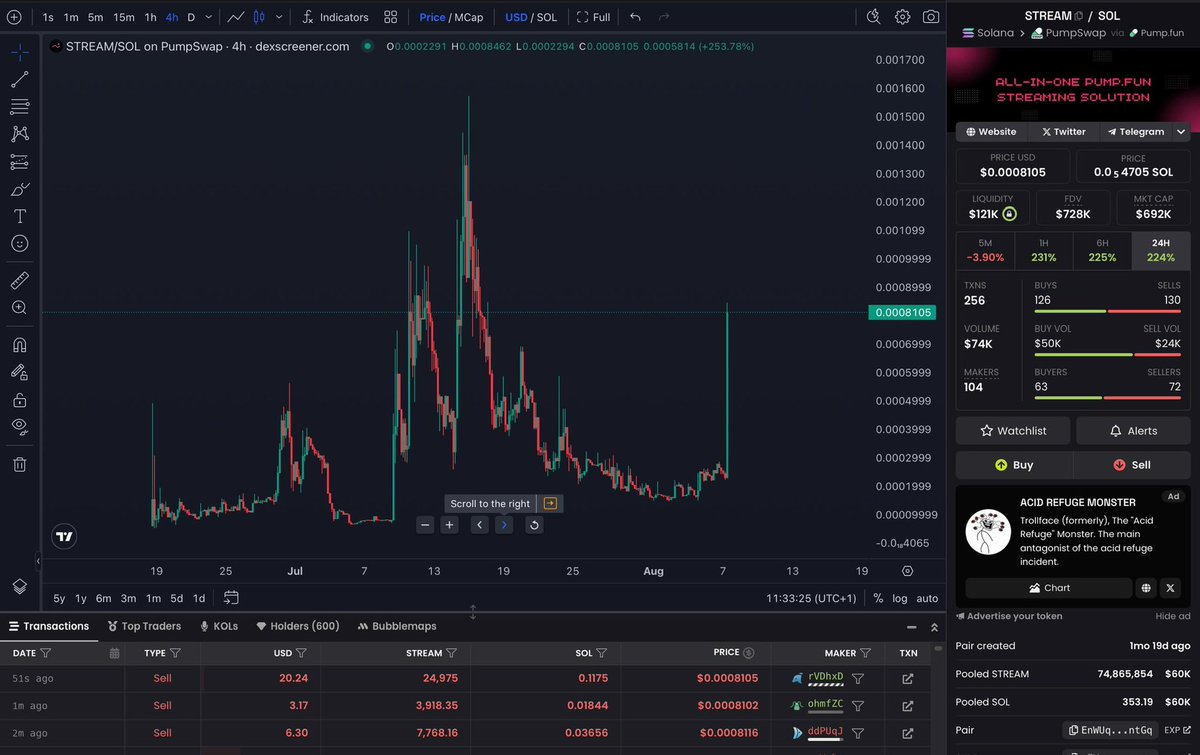This screenshot has height=755, width=1200.
Task: Open the Fibonacci retracement tools
Action: (x=20, y=106)
